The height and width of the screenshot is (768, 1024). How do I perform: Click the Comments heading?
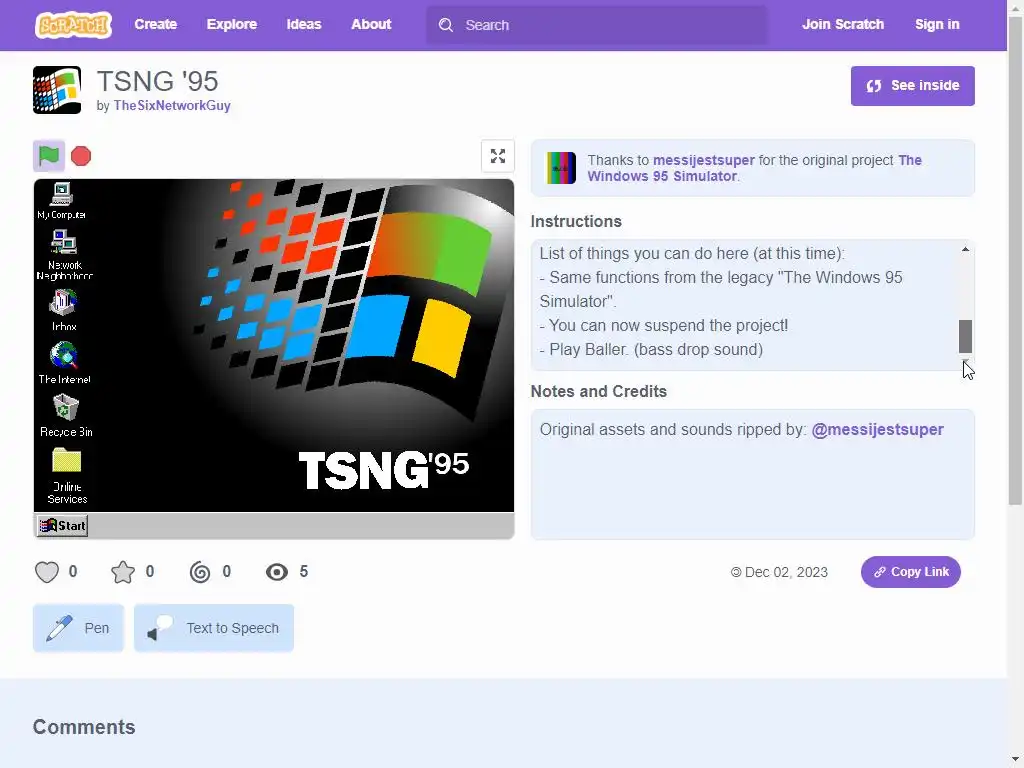(x=84, y=727)
